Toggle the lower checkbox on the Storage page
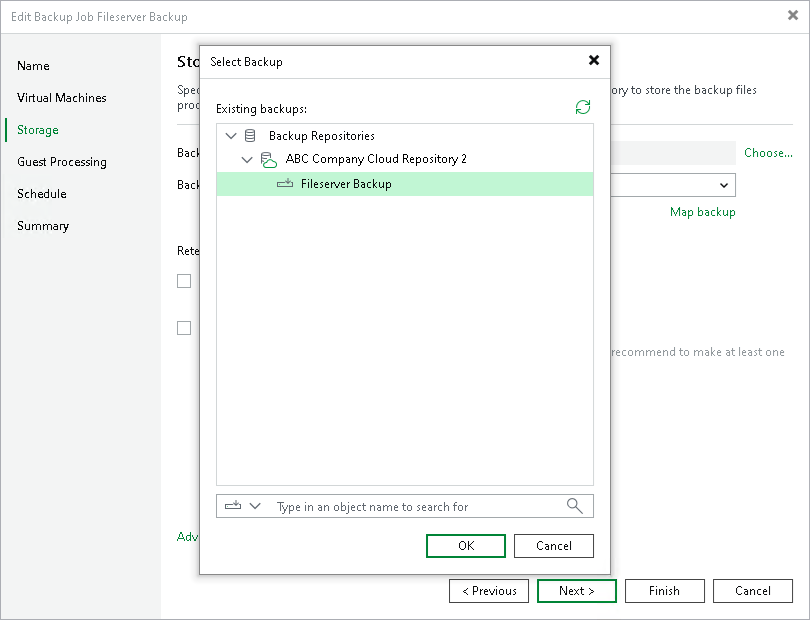Image resolution: width=810 pixels, height=620 pixels. 184,327
